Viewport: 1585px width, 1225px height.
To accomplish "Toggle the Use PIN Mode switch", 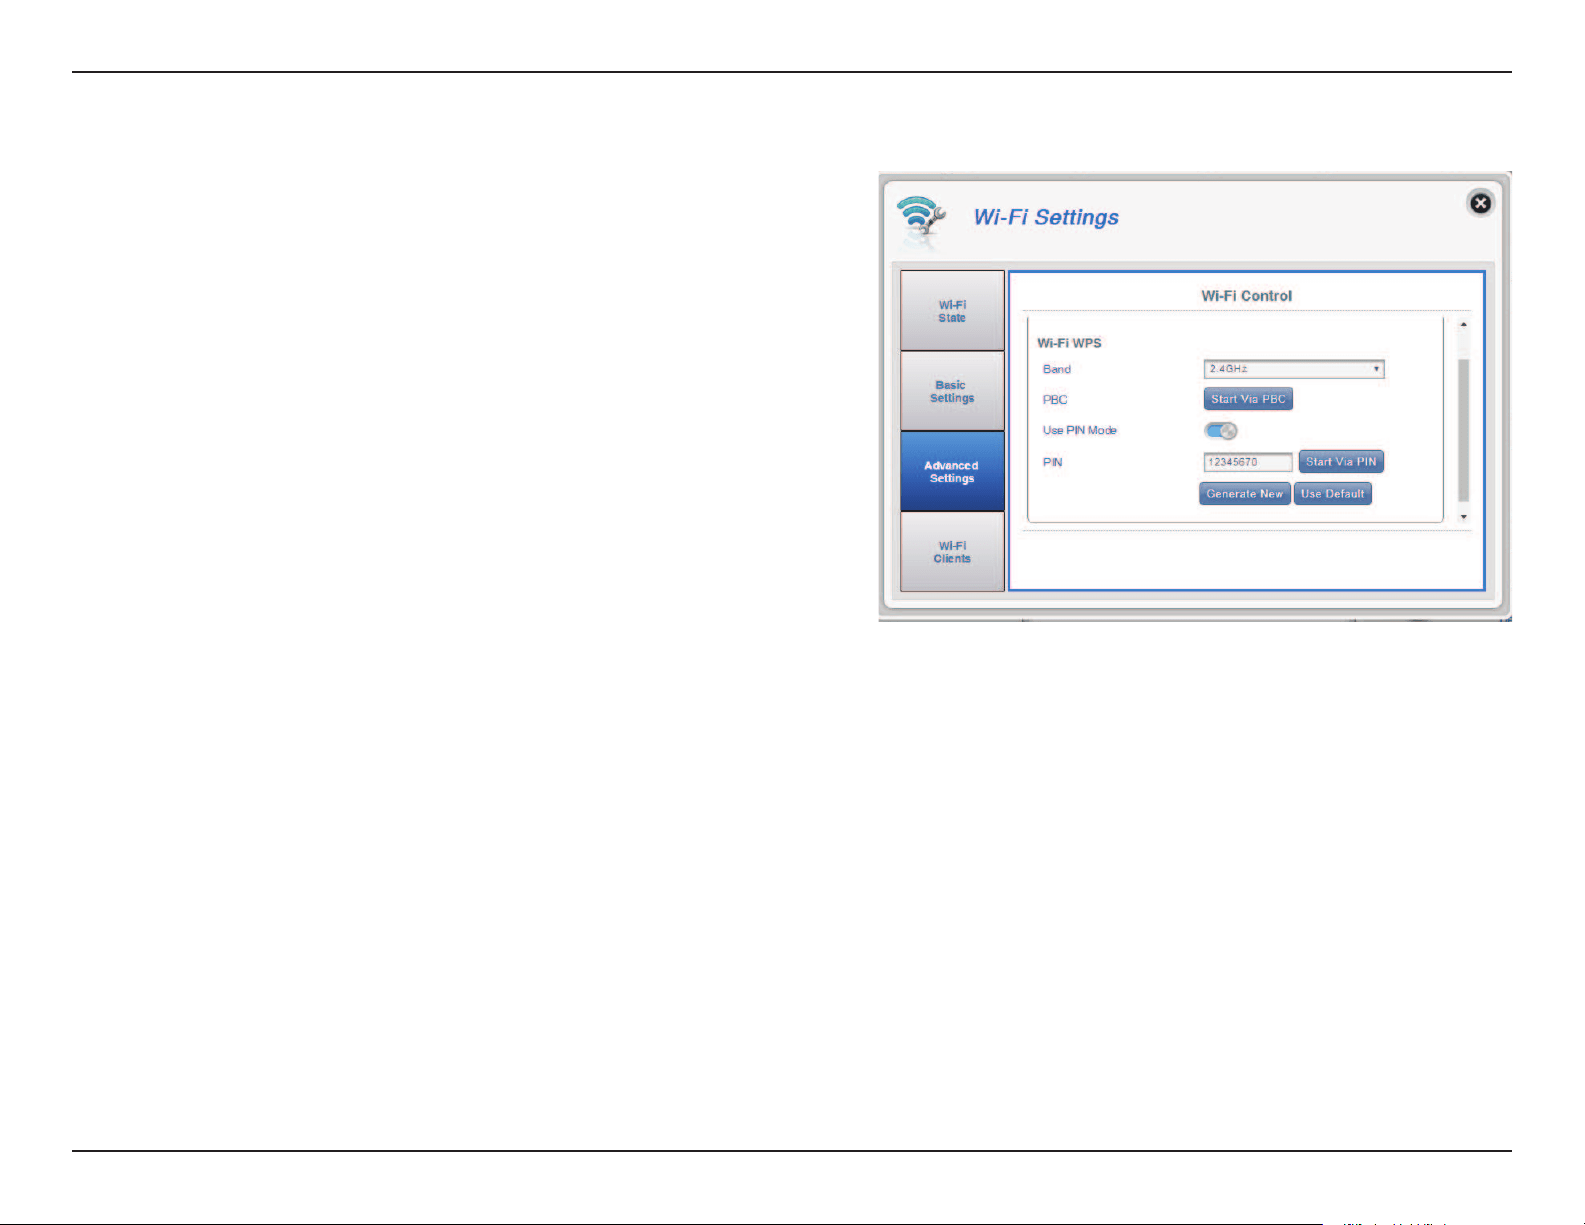I will click(x=1220, y=431).
